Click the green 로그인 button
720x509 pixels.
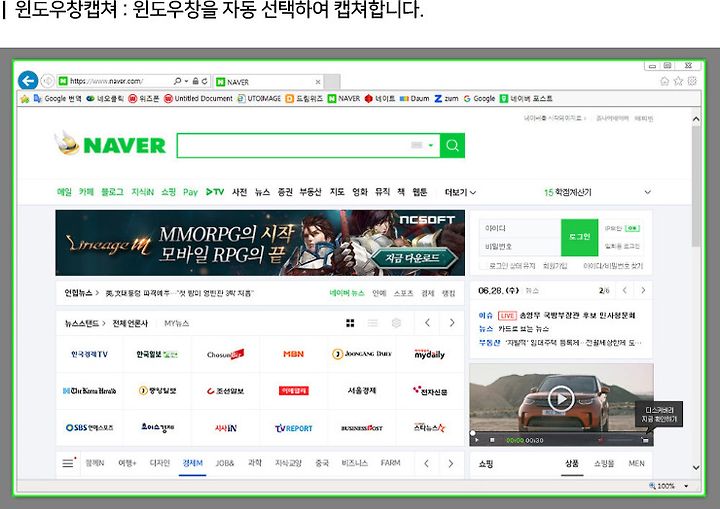pyautogui.click(x=579, y=238)
